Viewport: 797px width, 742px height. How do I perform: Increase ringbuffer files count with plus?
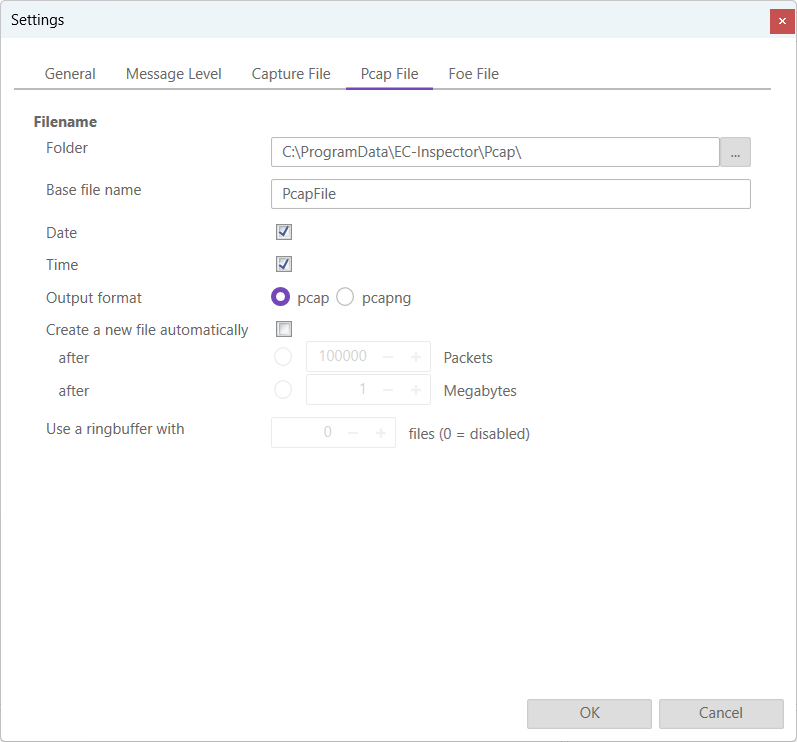(x=380, y=433)
